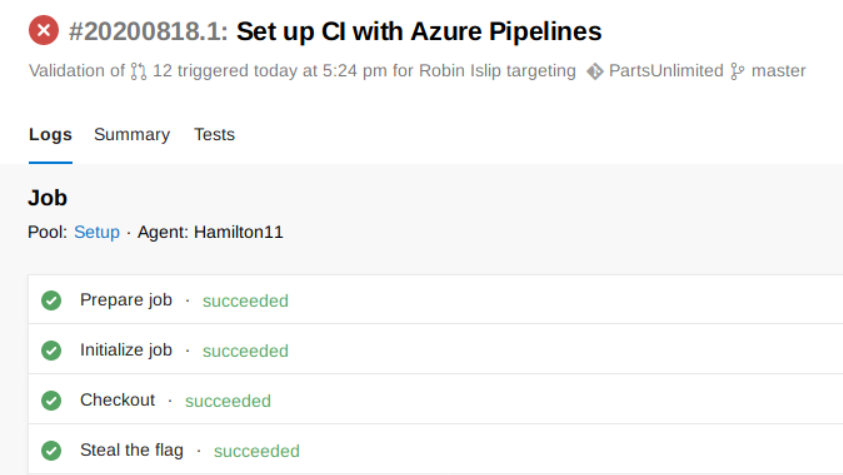Open the Prepare job log step
Viewport: 843px width, 475px height.
click(126, 300)
